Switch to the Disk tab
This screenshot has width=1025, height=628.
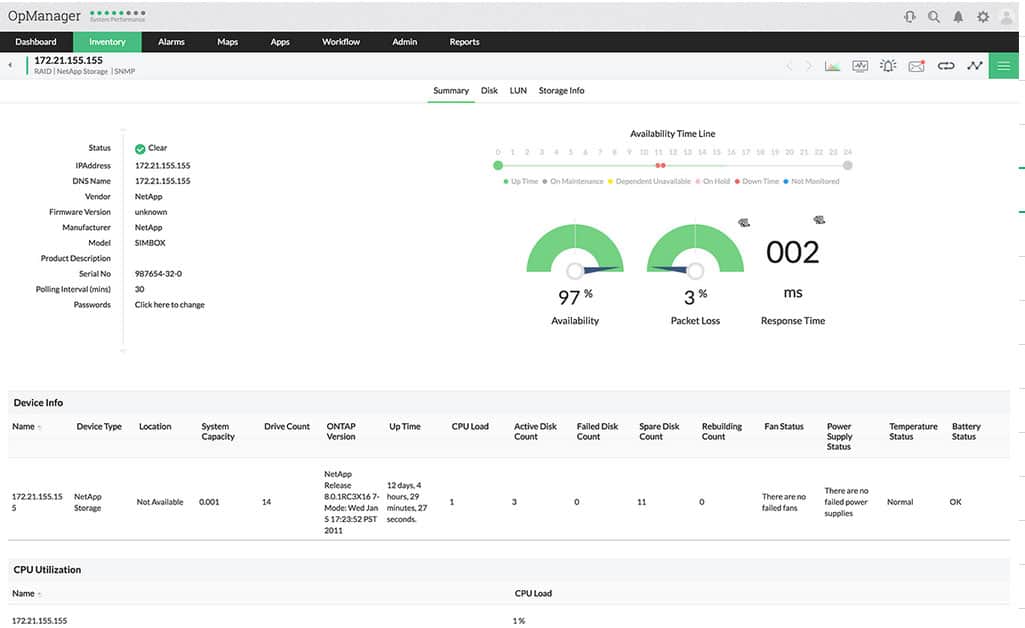click(x=490, y=91)
